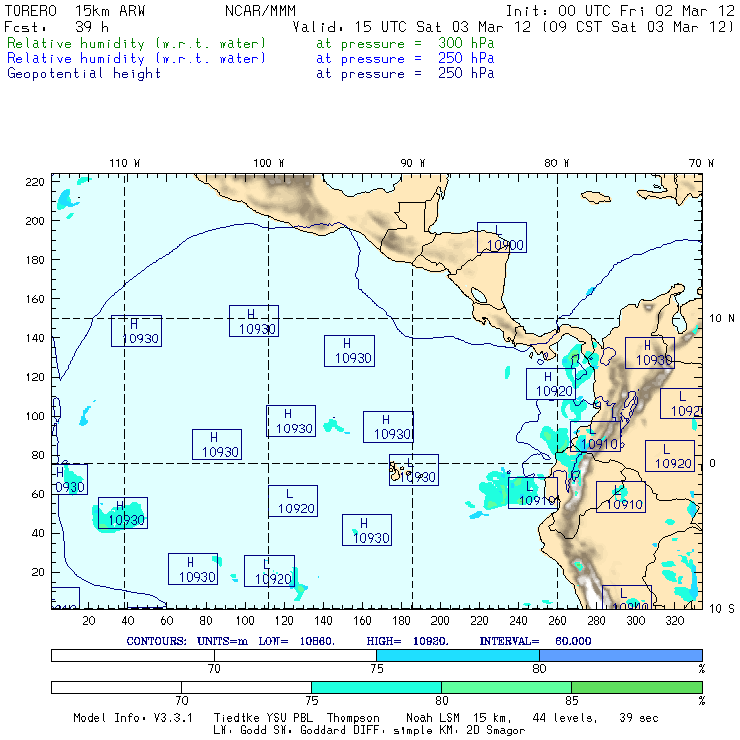Select the 'Noah LSM' label
740x740 pixels.
[433, 718]
